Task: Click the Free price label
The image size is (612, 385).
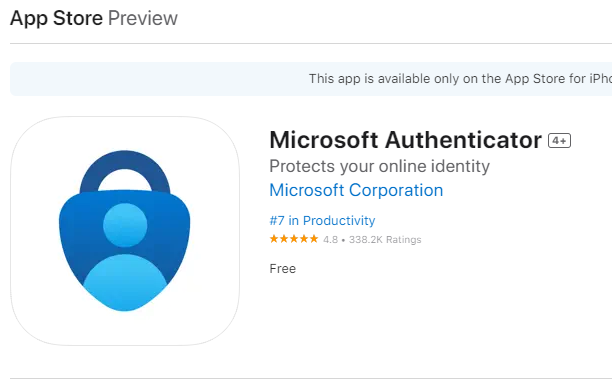Action: (283, 269)
